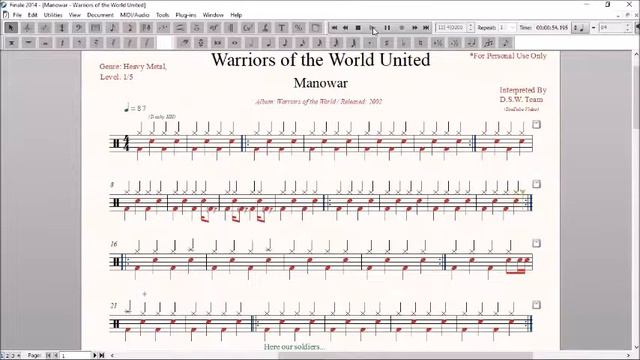Click the rewind playback button

point(345,28)
